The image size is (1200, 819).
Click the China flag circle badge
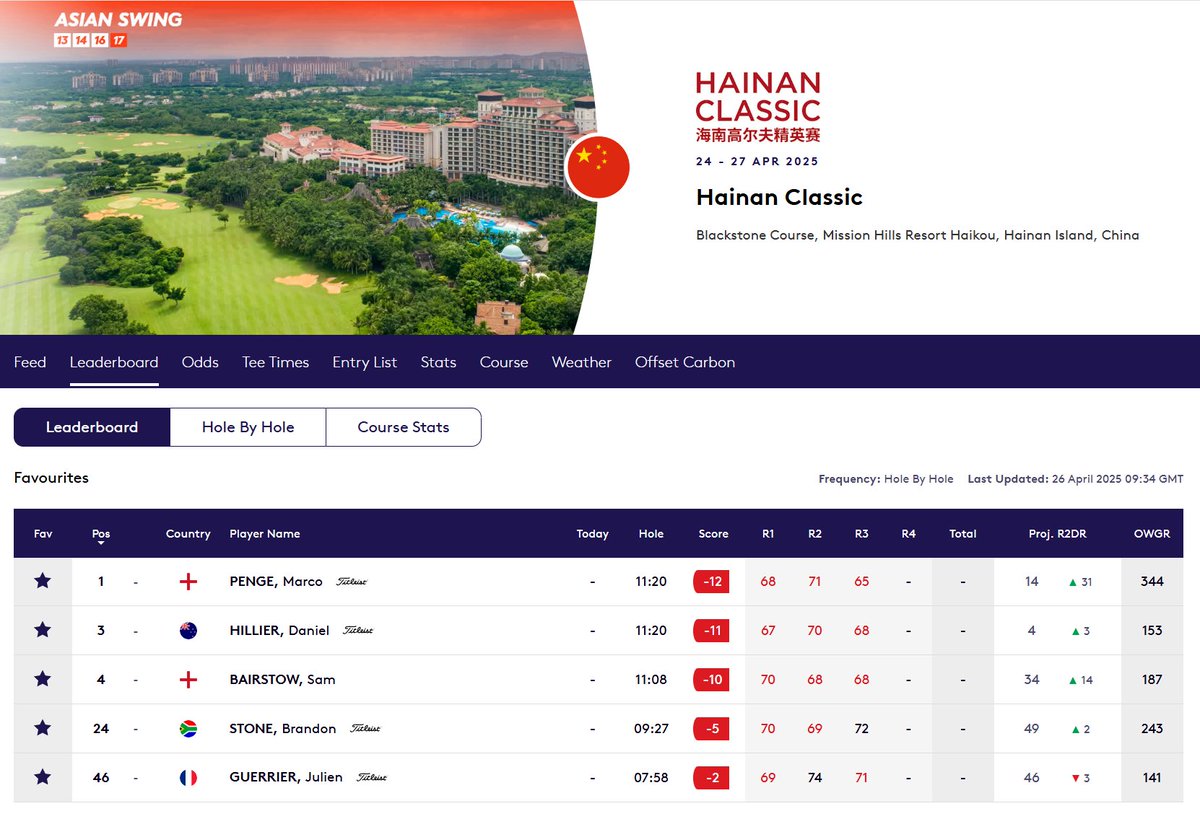pyautogui.click(x=598, y=167)
